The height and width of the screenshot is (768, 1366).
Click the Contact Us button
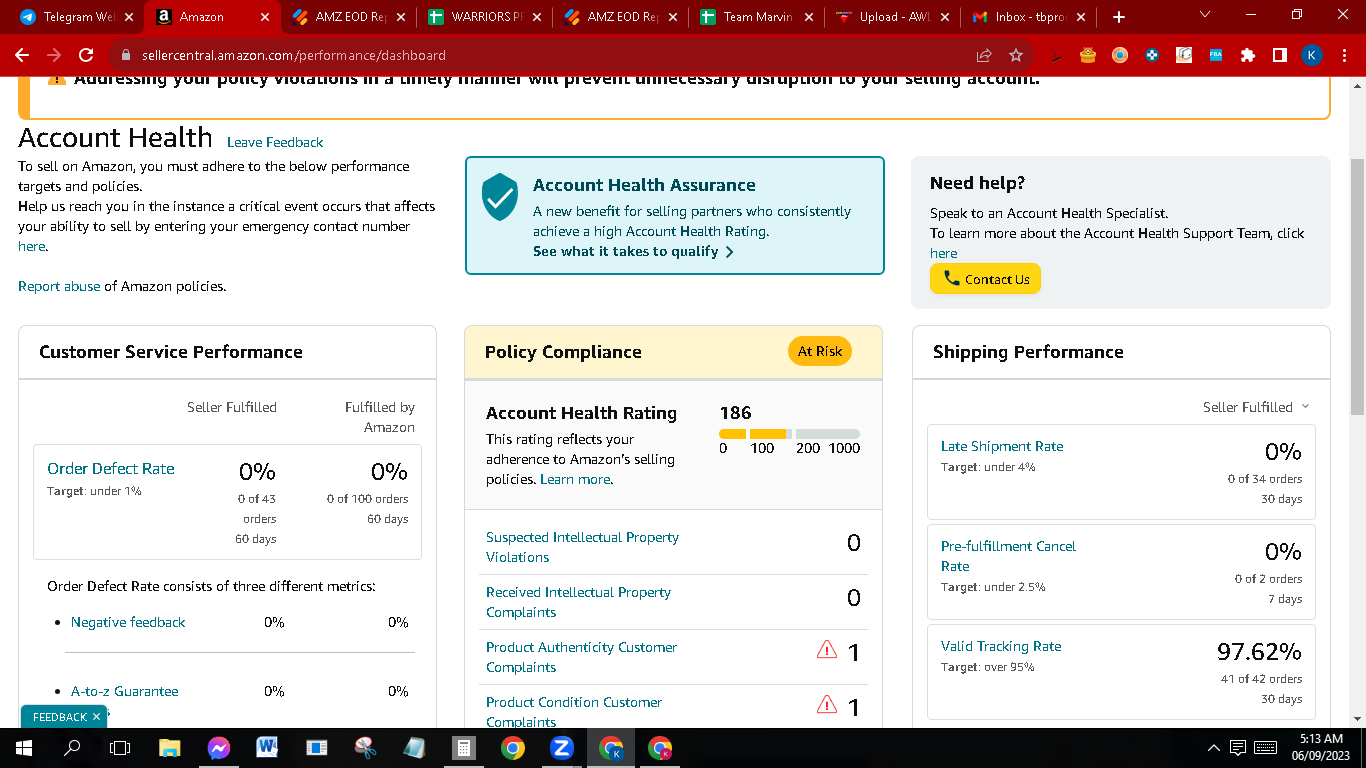click(x=985, y=279)
